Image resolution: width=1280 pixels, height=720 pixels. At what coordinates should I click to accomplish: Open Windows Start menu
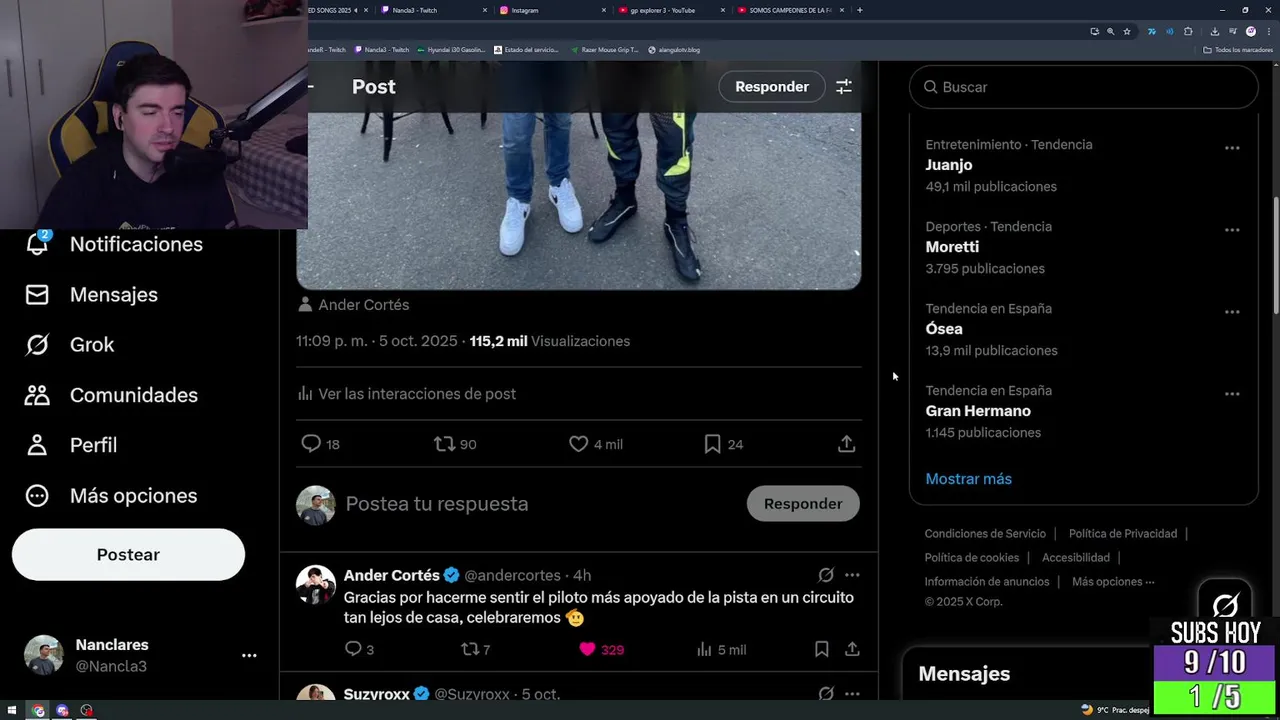(x=12, y=711)
